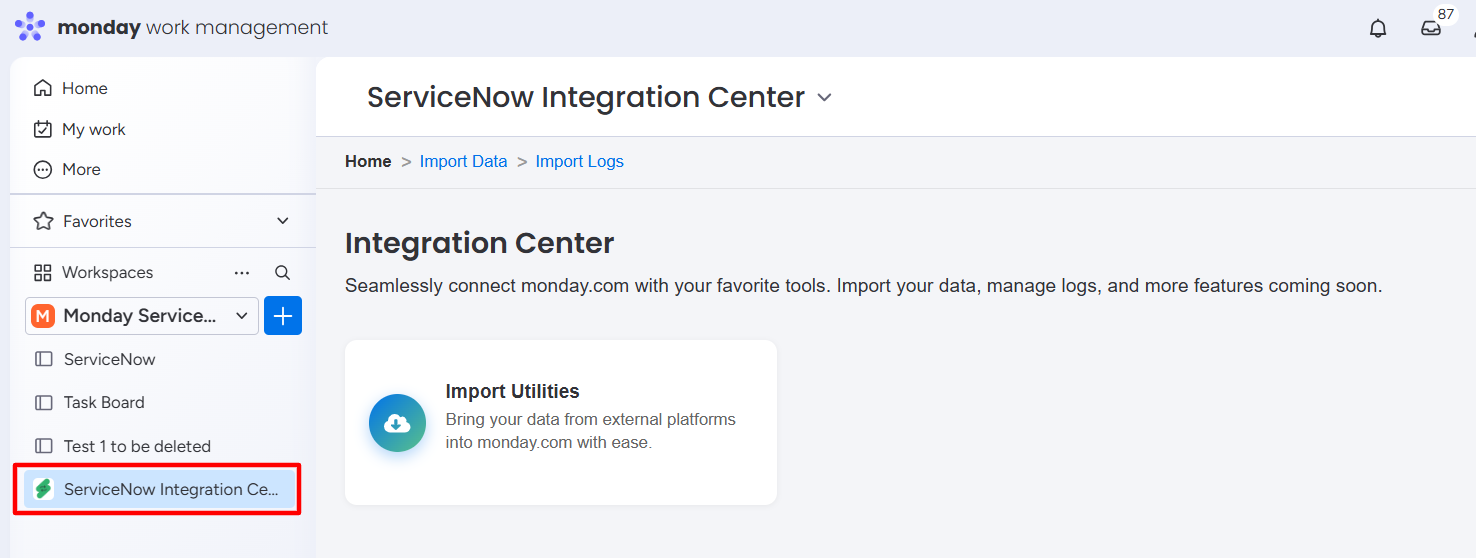Click the monday work management logo

[x=171, y=27]
